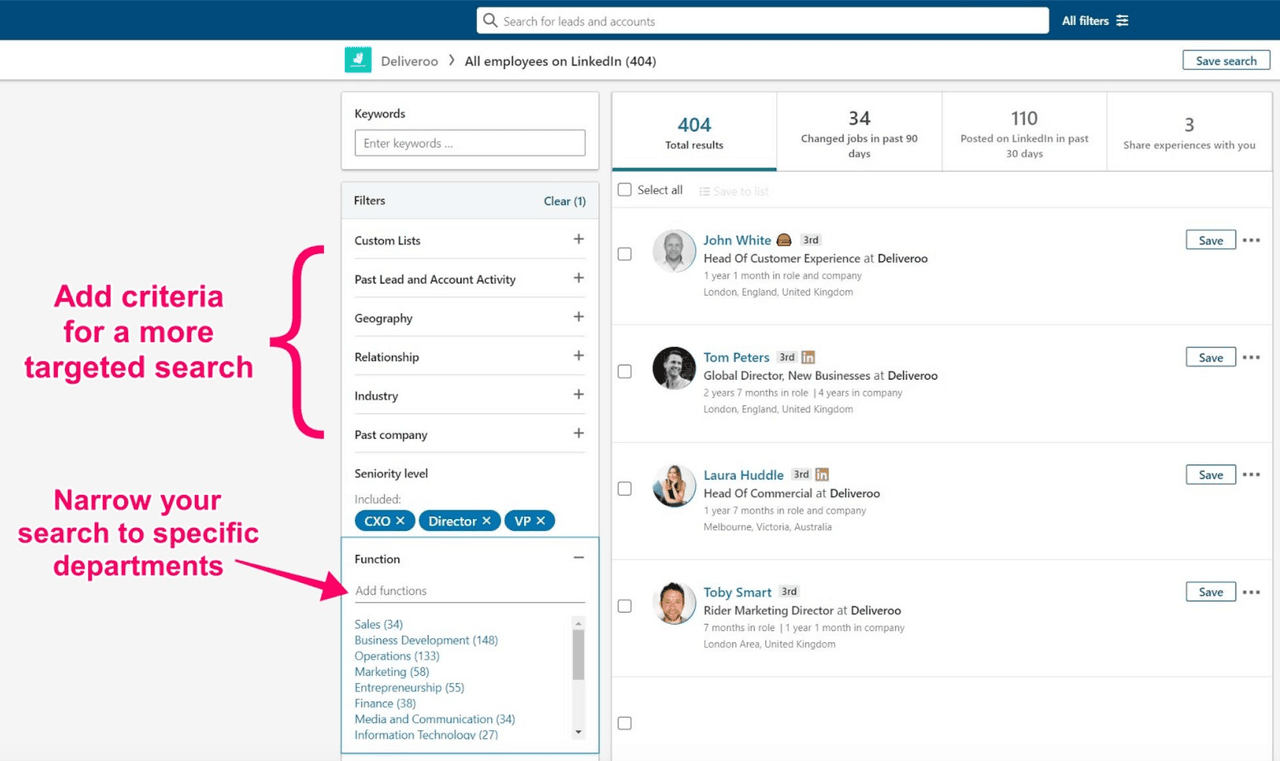Open the three-dot menu beside John White
The width and height of the screenshot is (1280, 761).
1252,240
